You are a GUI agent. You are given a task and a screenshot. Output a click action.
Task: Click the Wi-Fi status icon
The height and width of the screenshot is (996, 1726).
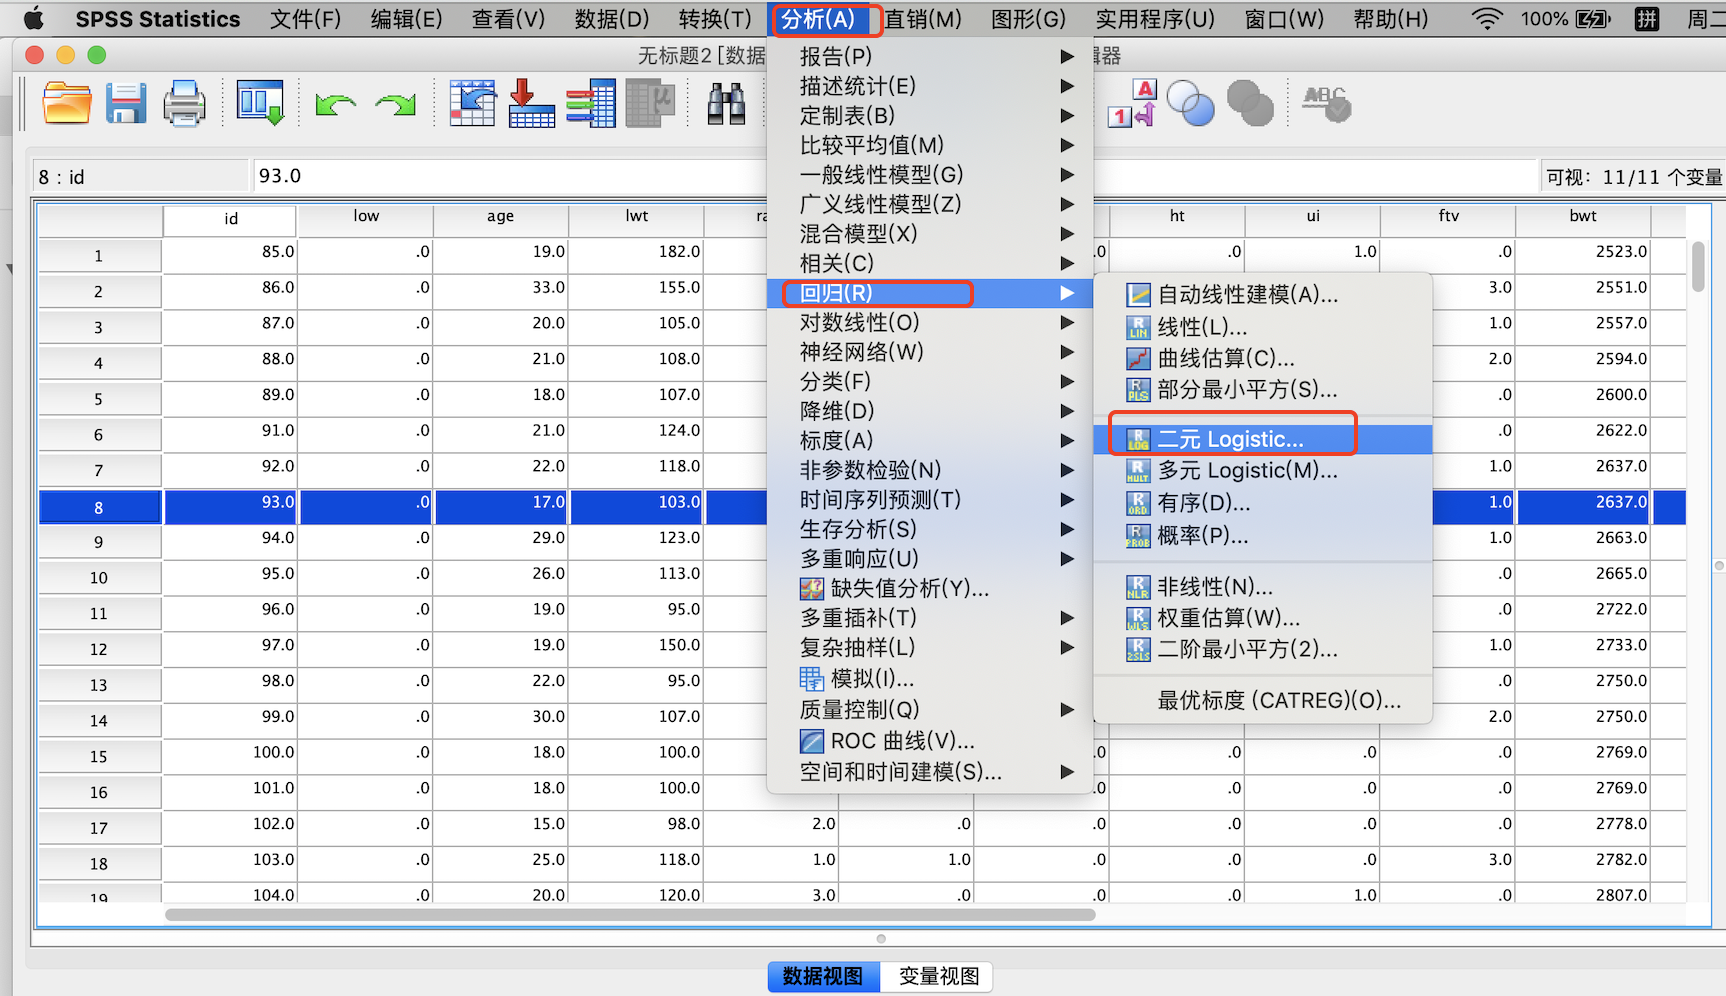[1487, 18]
